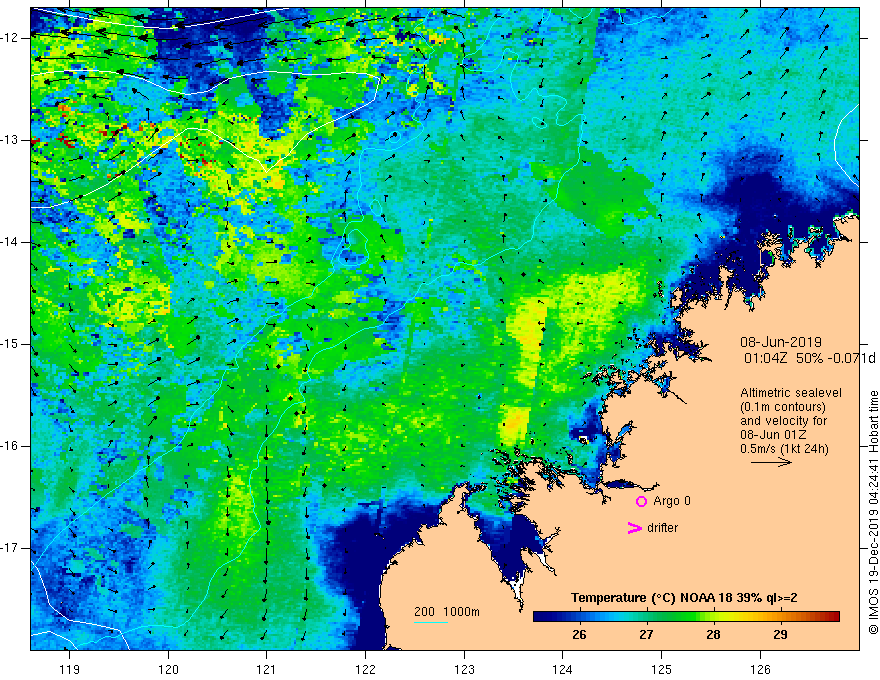Click the 'Argo 0' legend label
Image resolution: width=880 pixels, height=680 pixels.
tap(672, 501)
